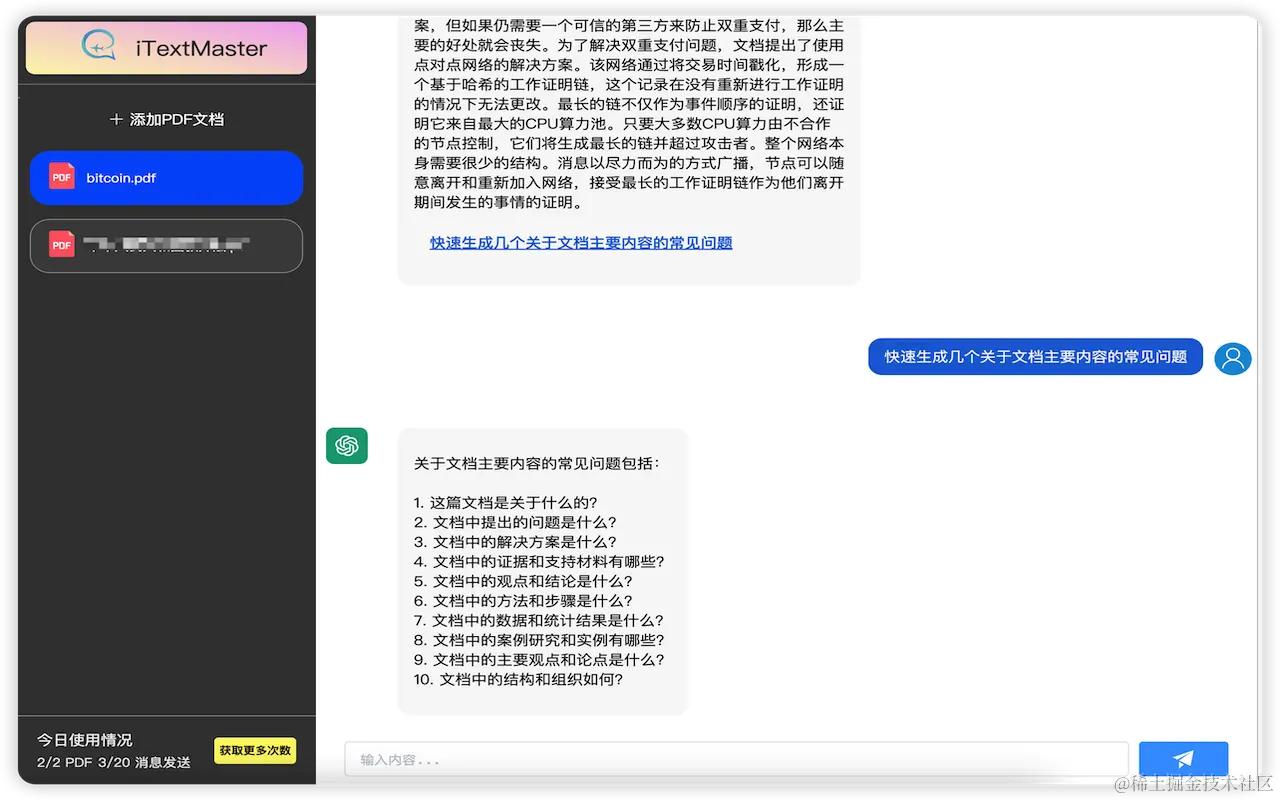Click the question 9. 文档中的主要观点和论点是什么?
1280x800 pixels.
539,660
